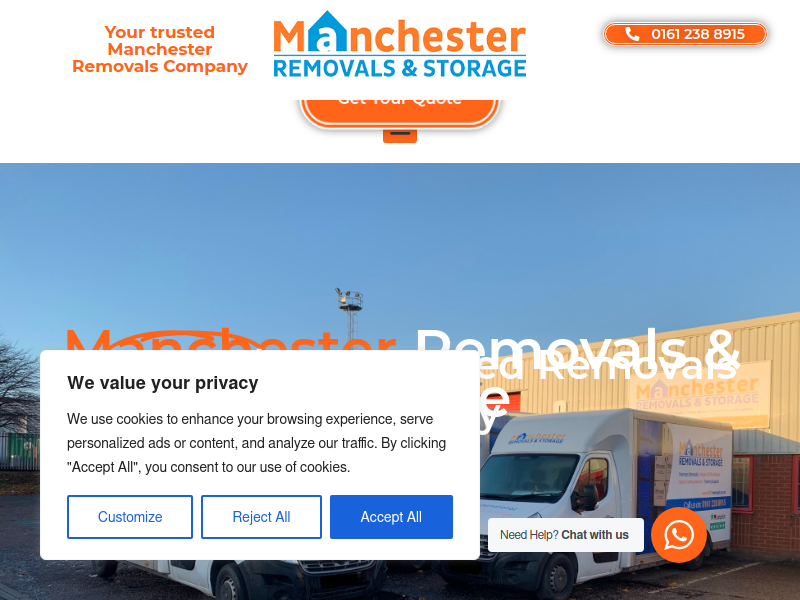Image resolution: width=800 pixels, height=600 pixels.
Task: Open cookie preferences with Customize
Action: (x=130, y=517)
